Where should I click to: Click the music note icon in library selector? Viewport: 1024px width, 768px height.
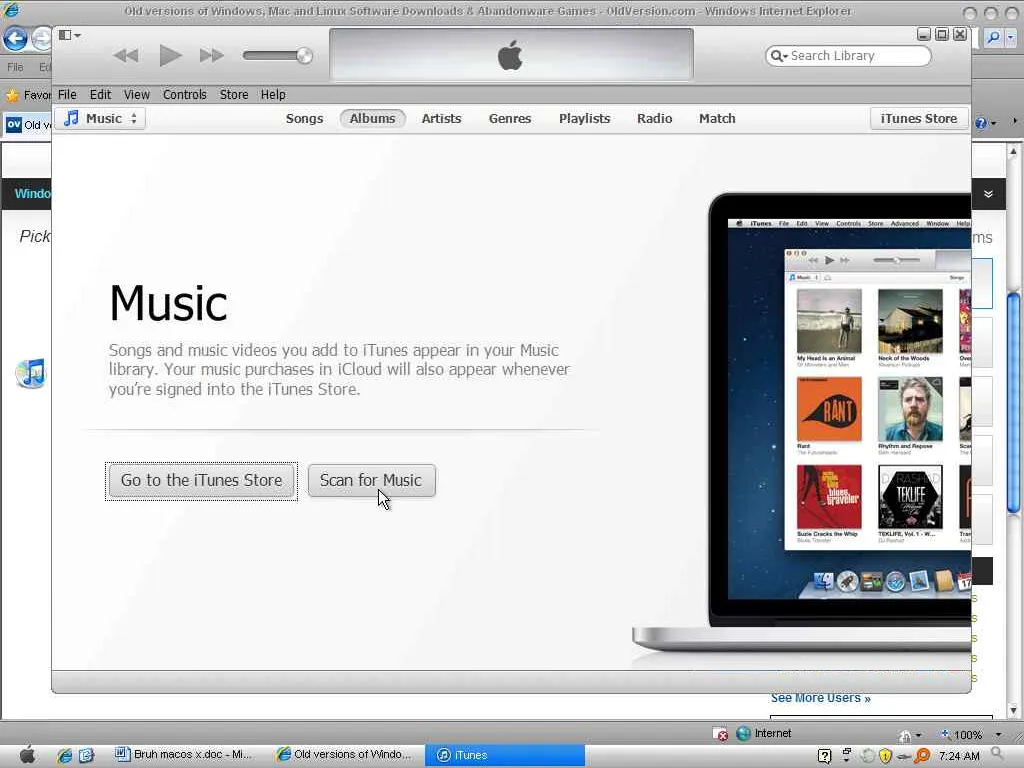click(71, 118)
